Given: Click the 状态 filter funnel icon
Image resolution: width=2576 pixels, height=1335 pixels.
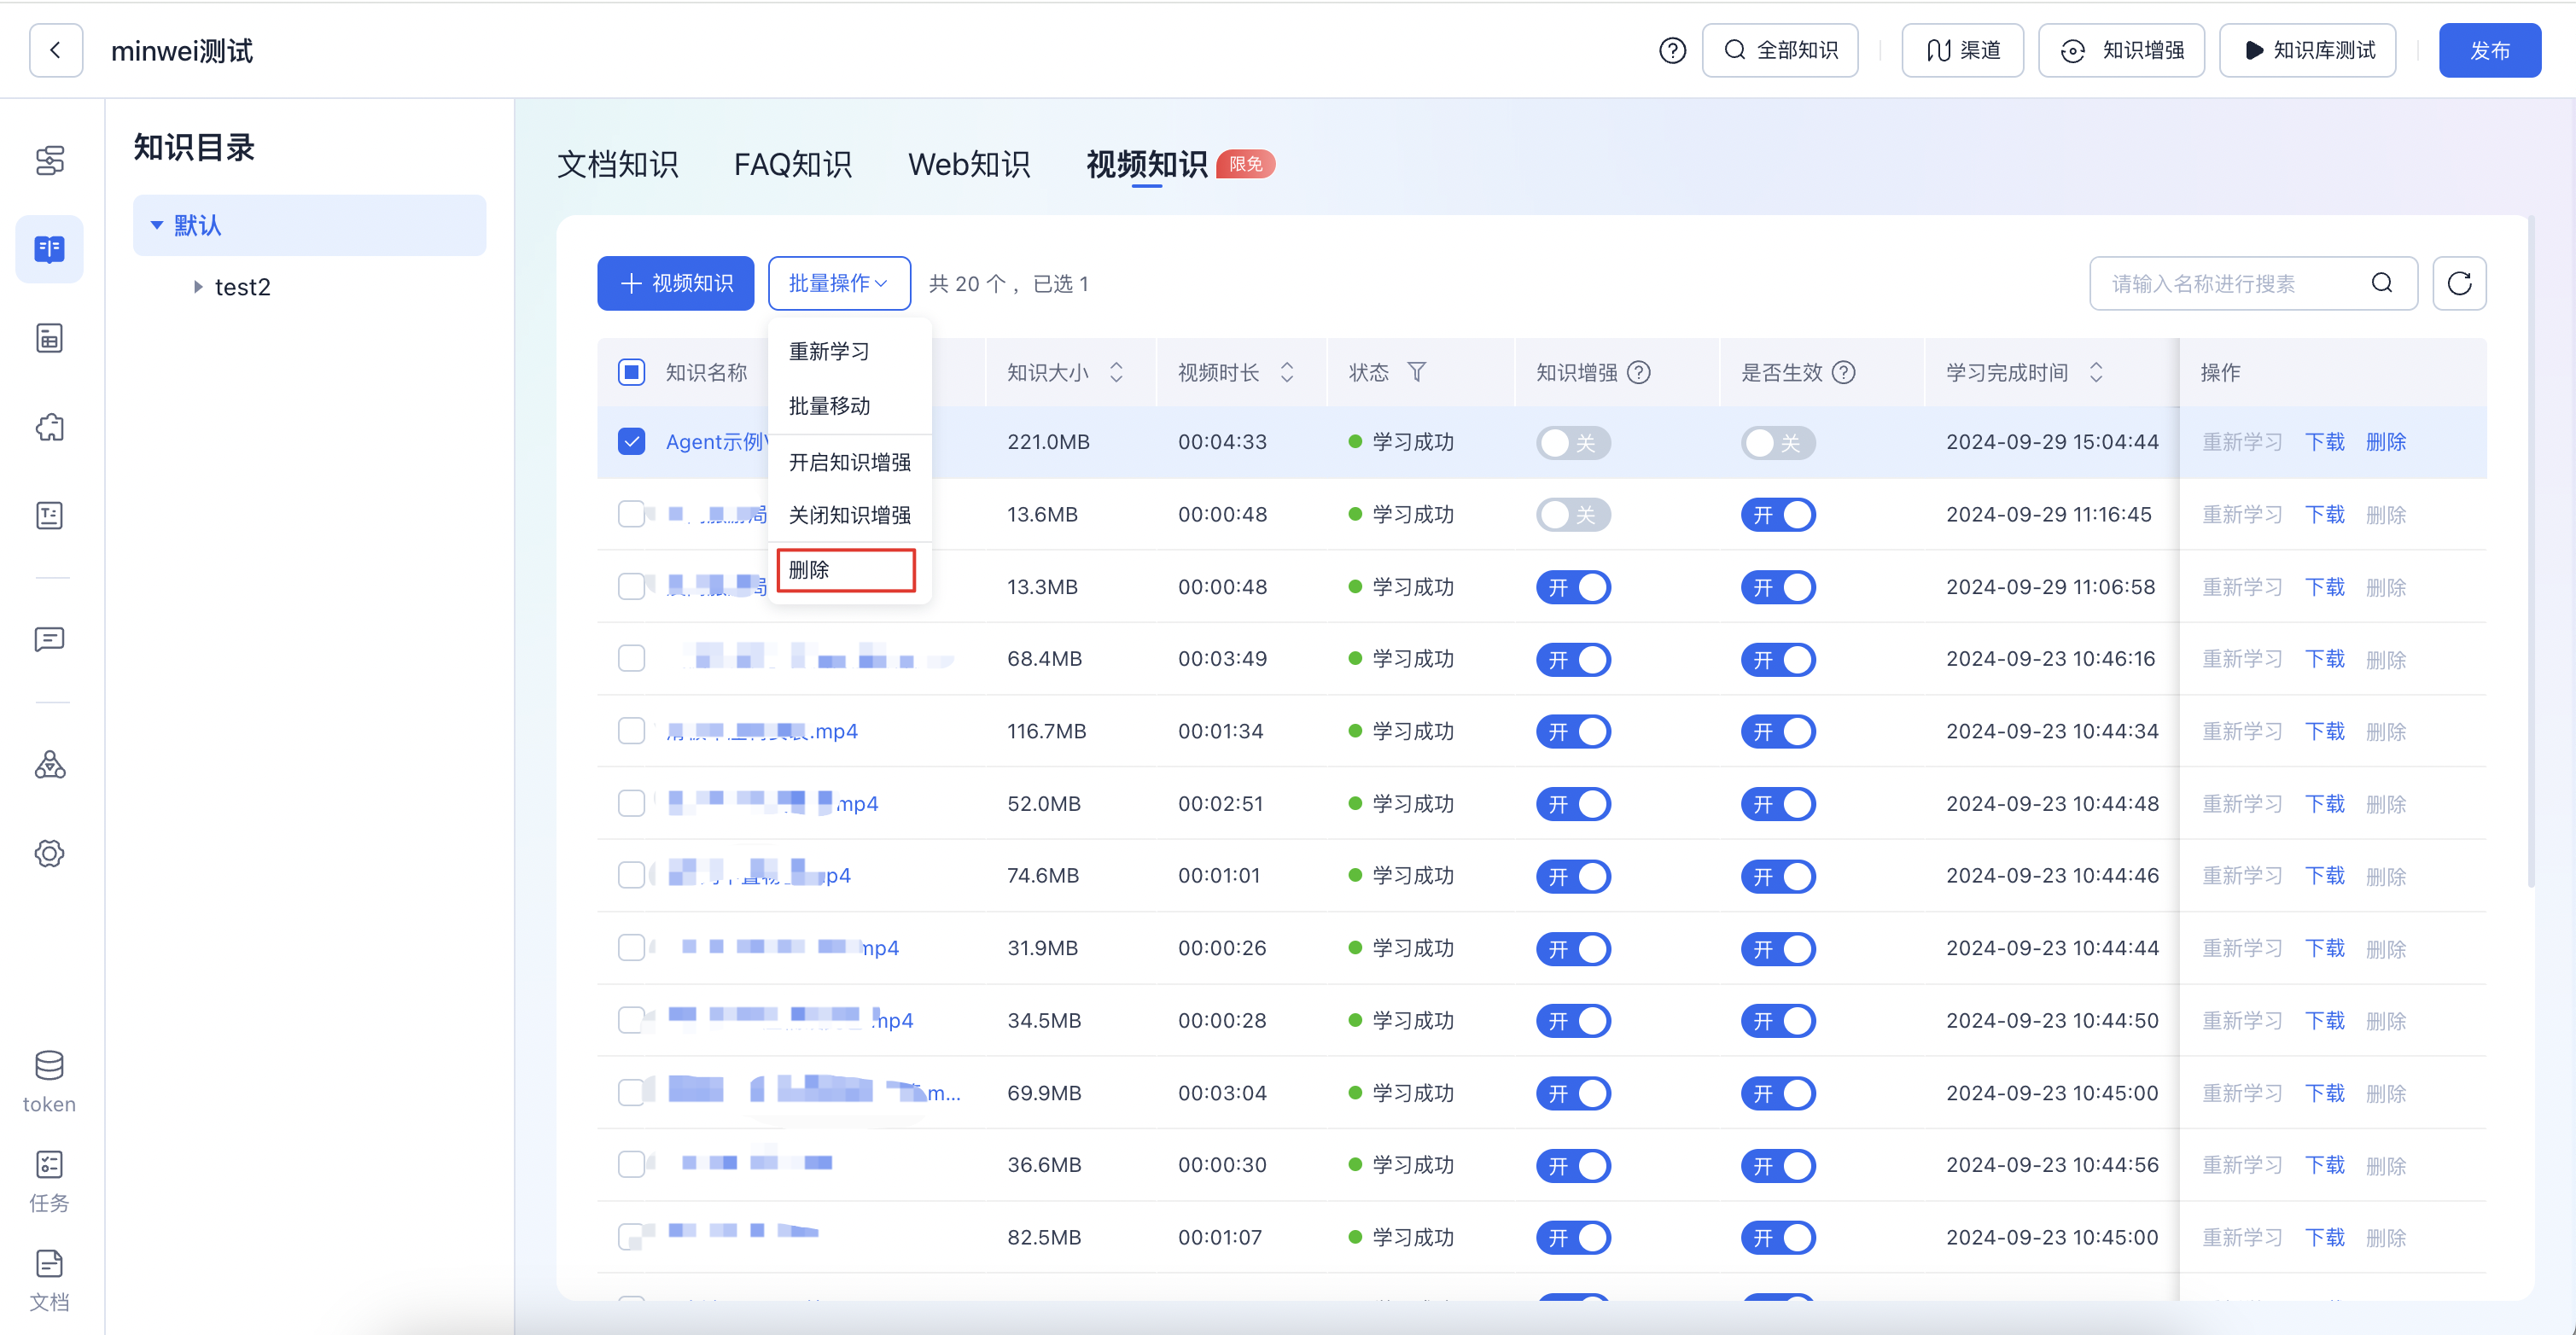Looking at the screenshot, I should [x=1416, y=372].
